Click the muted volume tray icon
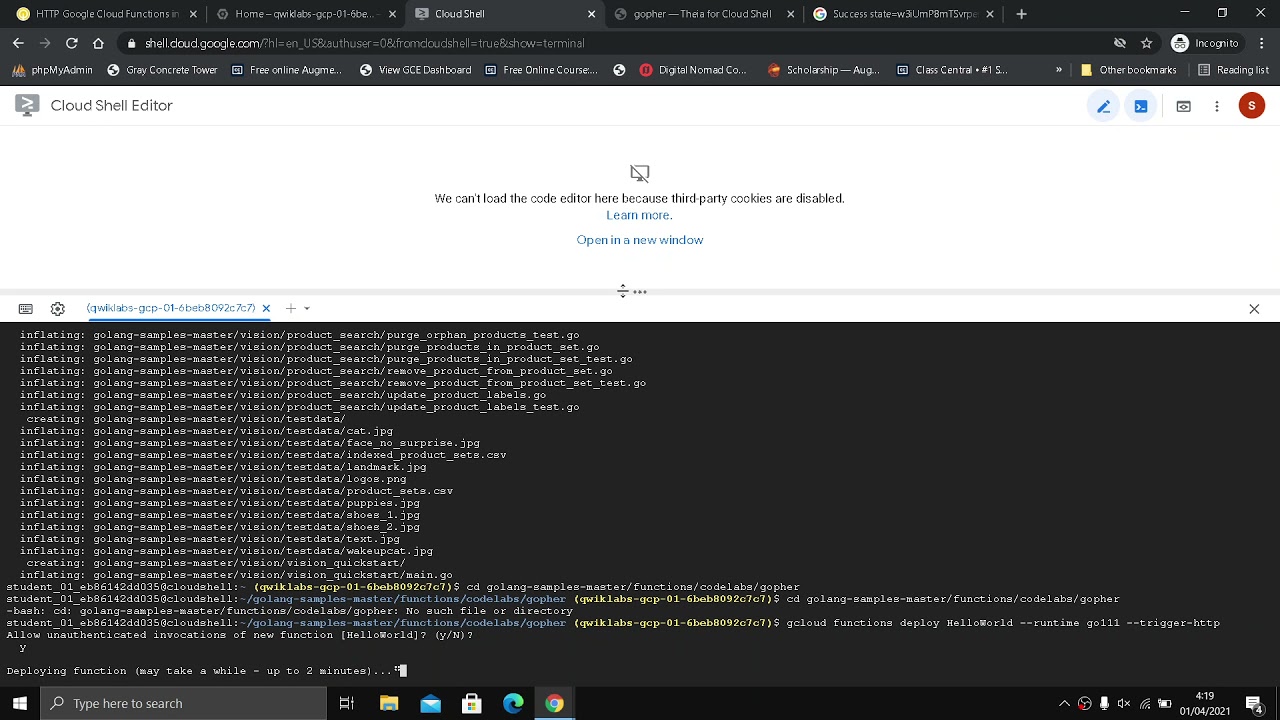The width and height of the screenshot is (1280, 720). tap(1124, 704)
